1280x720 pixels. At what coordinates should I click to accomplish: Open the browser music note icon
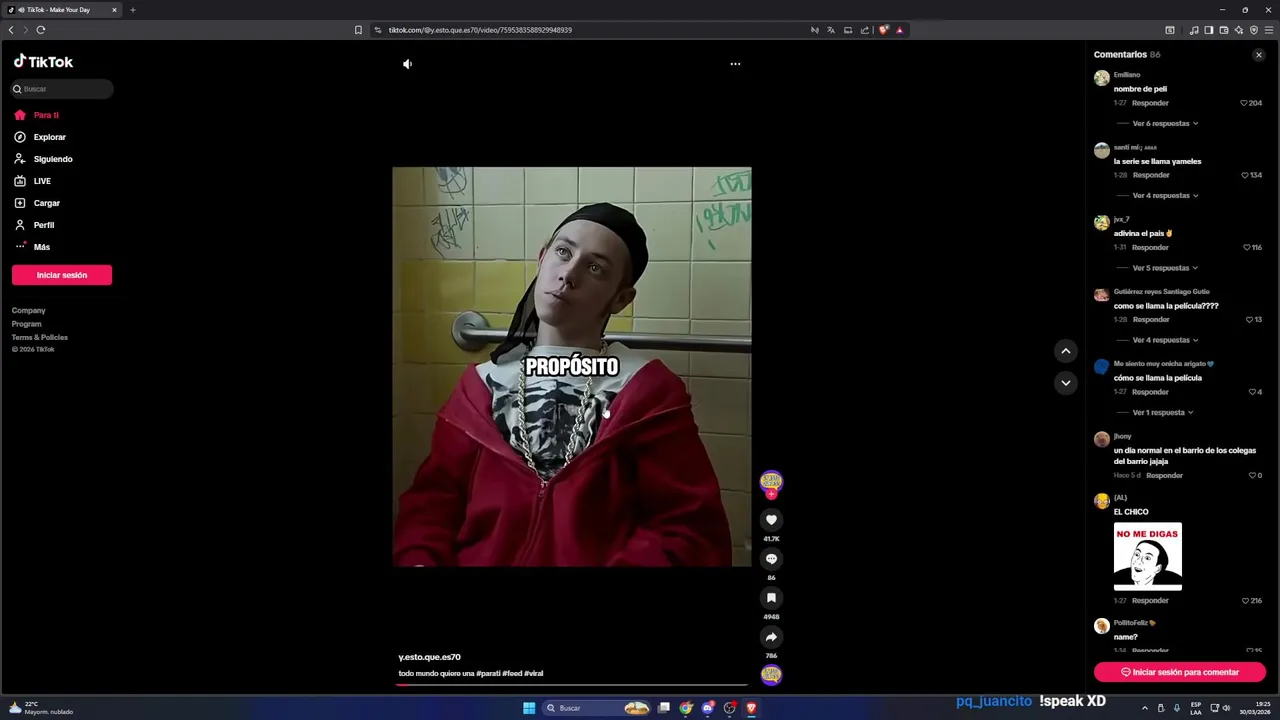(1194, 30)
